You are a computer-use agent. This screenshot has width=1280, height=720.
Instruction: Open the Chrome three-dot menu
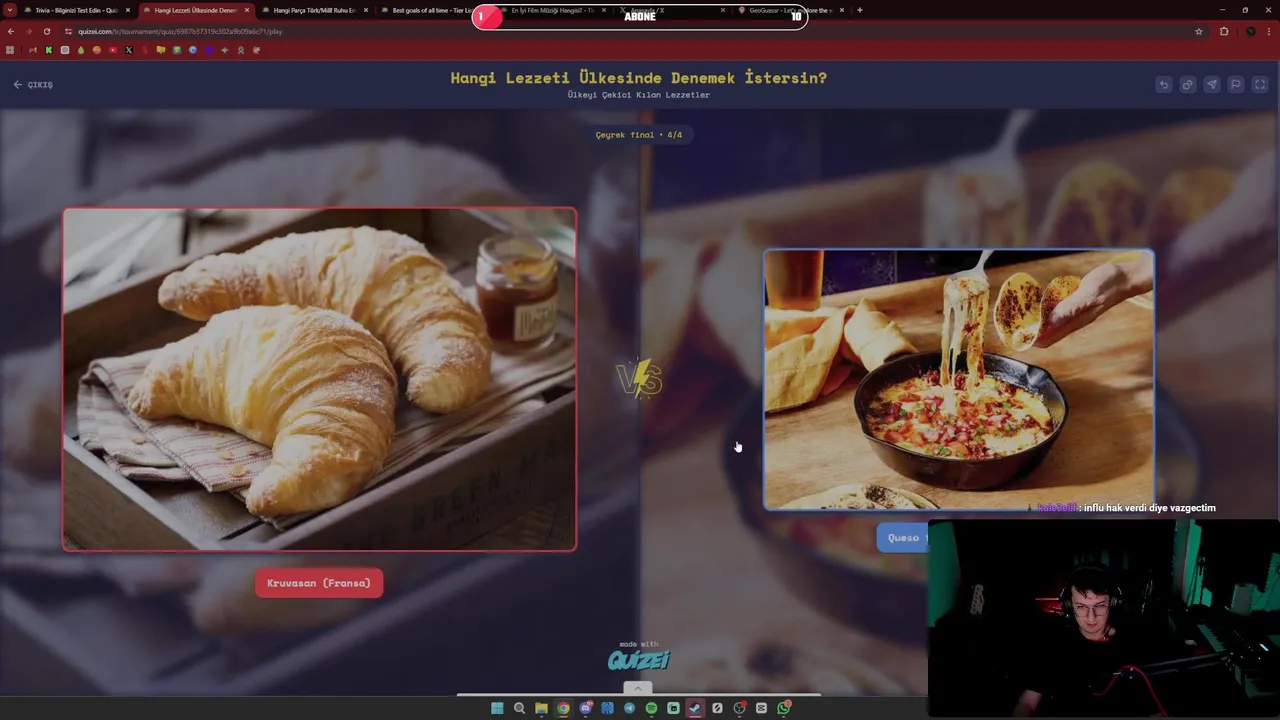click(1270, 31)
